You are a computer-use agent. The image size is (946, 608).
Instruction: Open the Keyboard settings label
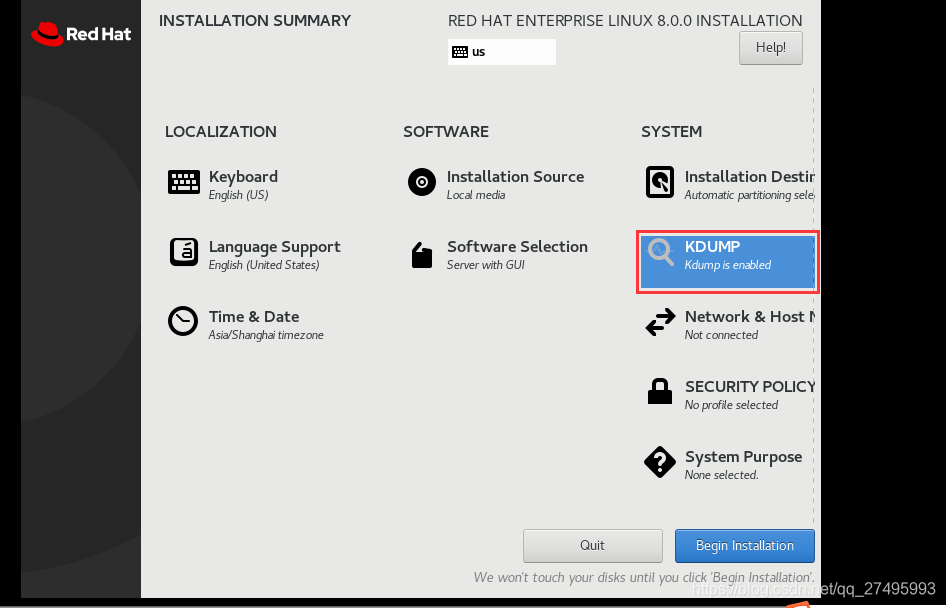point(243,177)
